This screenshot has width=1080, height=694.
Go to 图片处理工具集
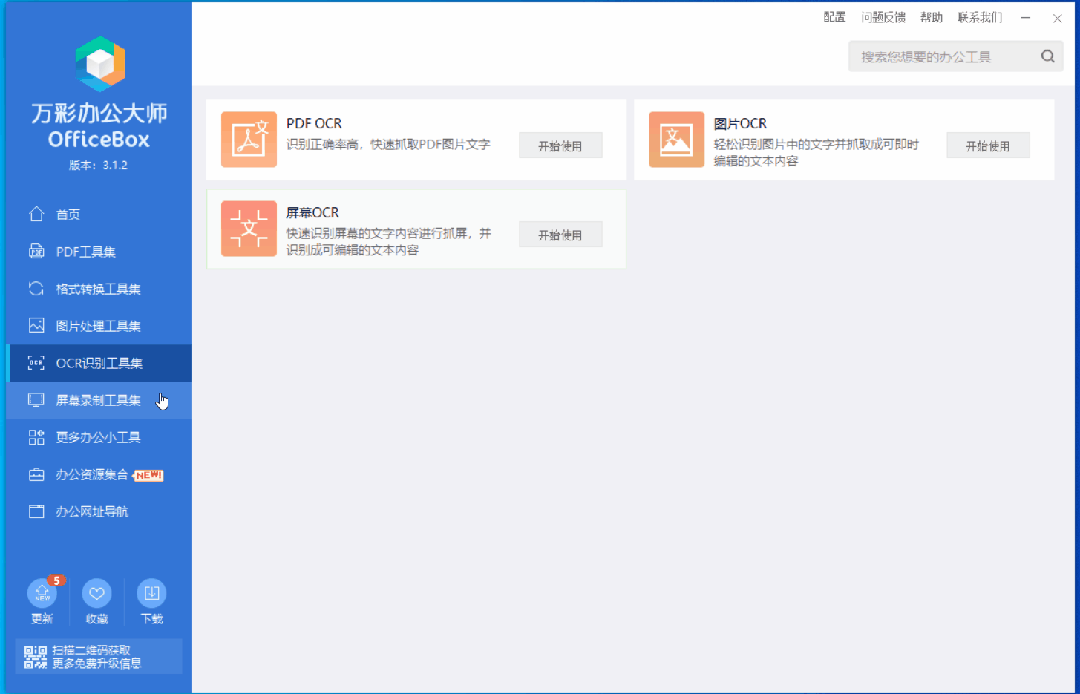click(99, 326)
